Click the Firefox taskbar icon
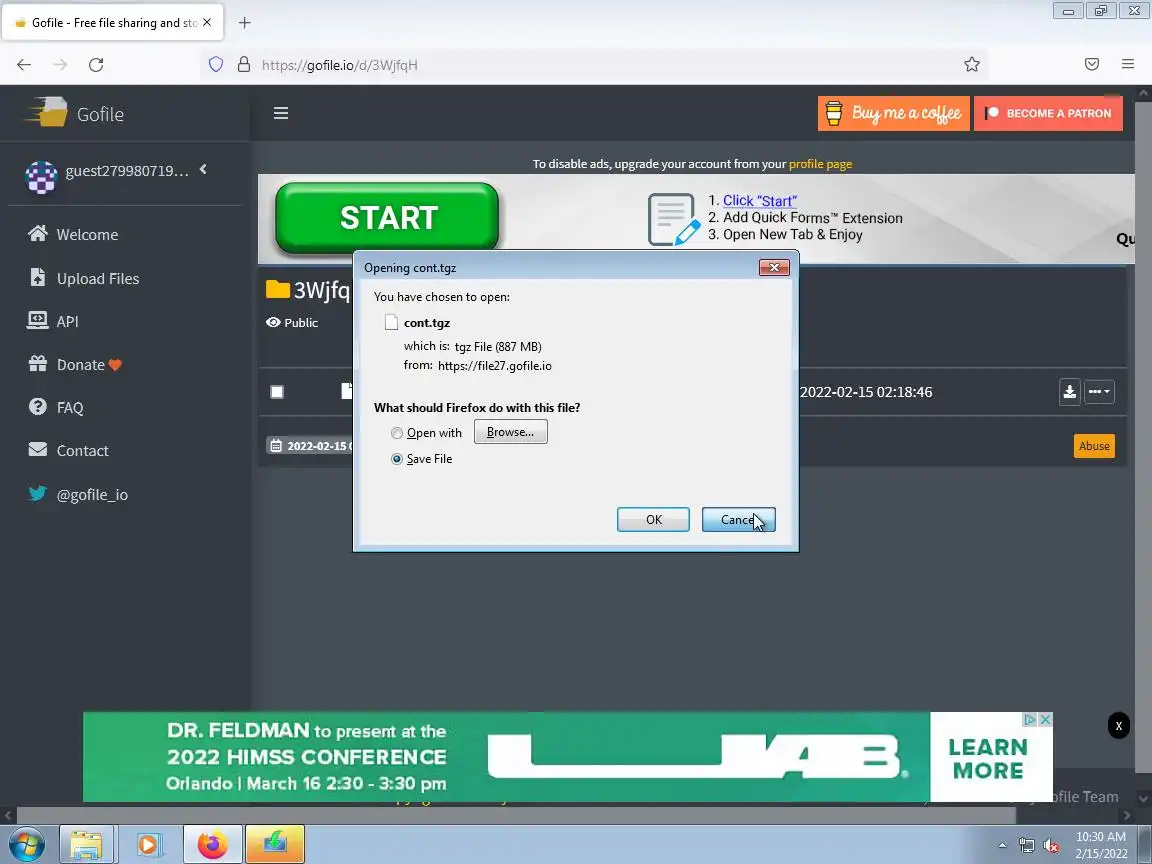Image resolution: width=1152 pixels, height=864 pixels. pos(212,845)
